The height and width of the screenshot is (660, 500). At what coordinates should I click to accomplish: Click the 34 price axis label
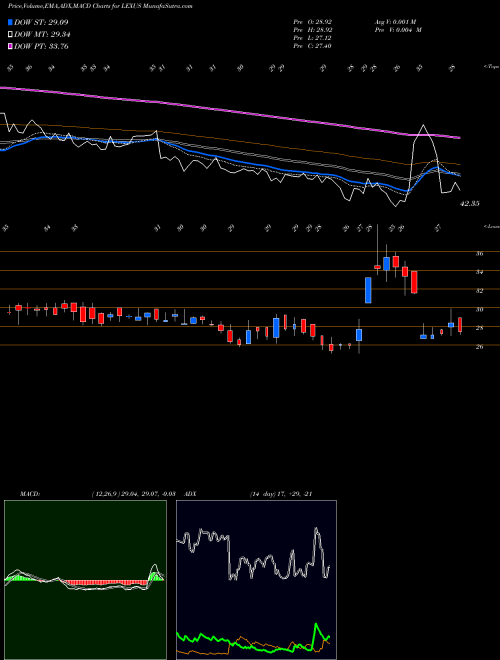479,272
